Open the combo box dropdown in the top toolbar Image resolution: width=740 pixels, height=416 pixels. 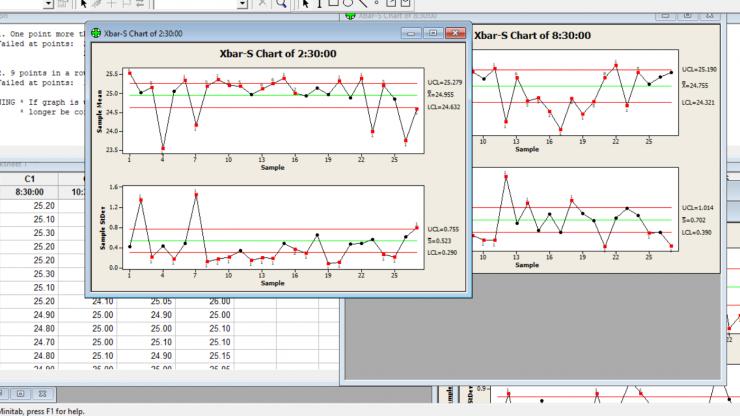(x=243, y=4)
